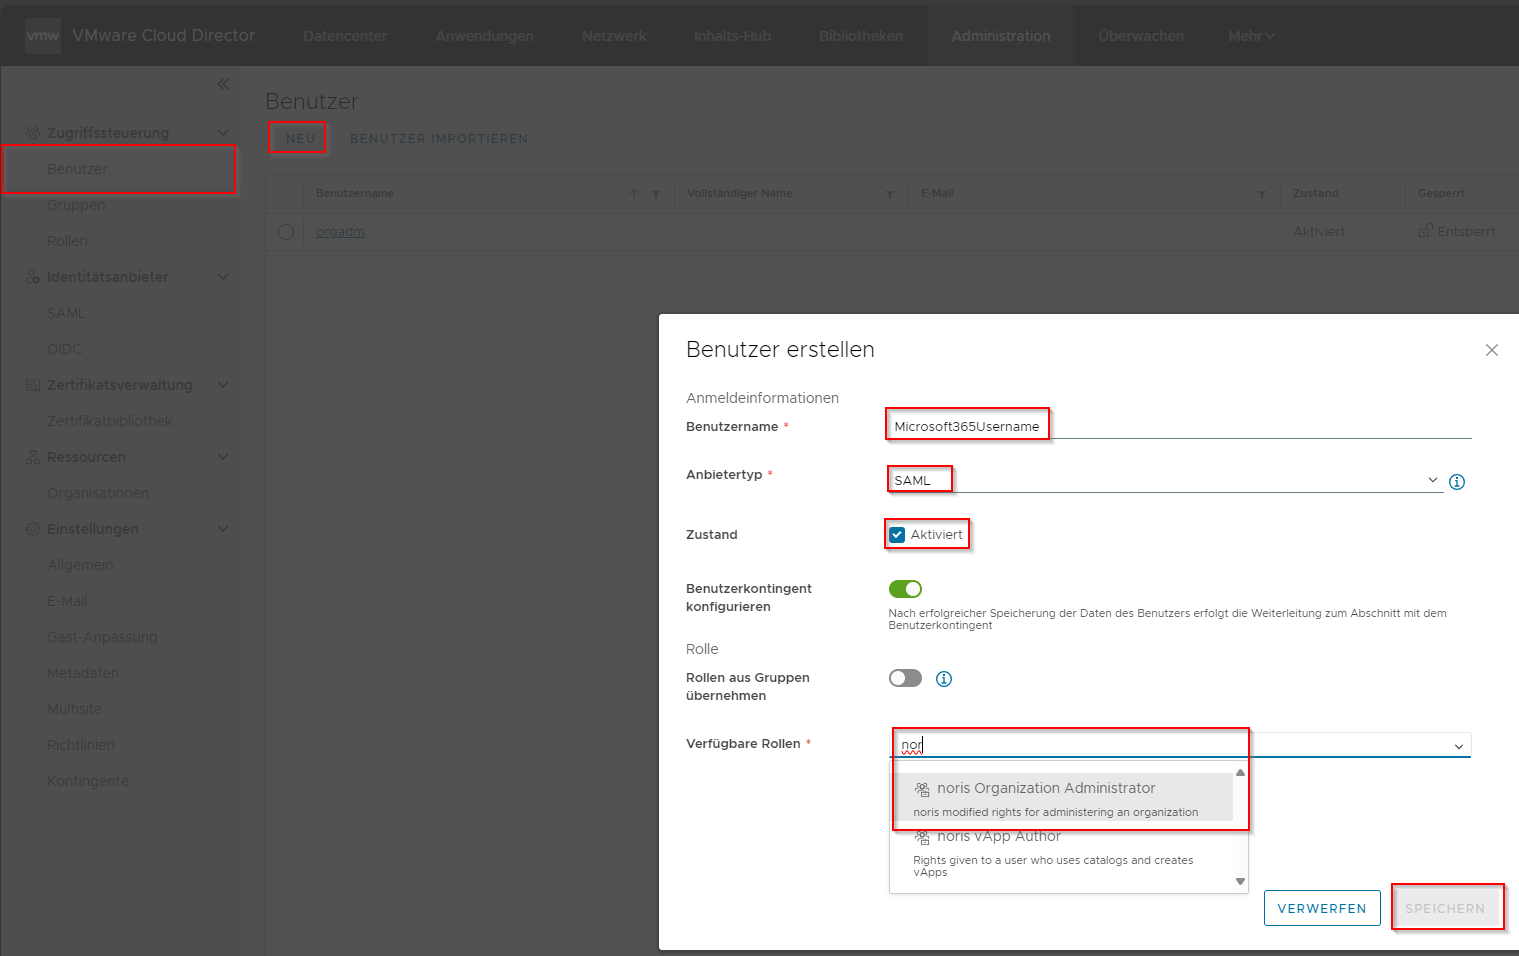Screen dimensions: 1519x956
Task: Click the SPEICHERN button
Action: pos(1445,908)
